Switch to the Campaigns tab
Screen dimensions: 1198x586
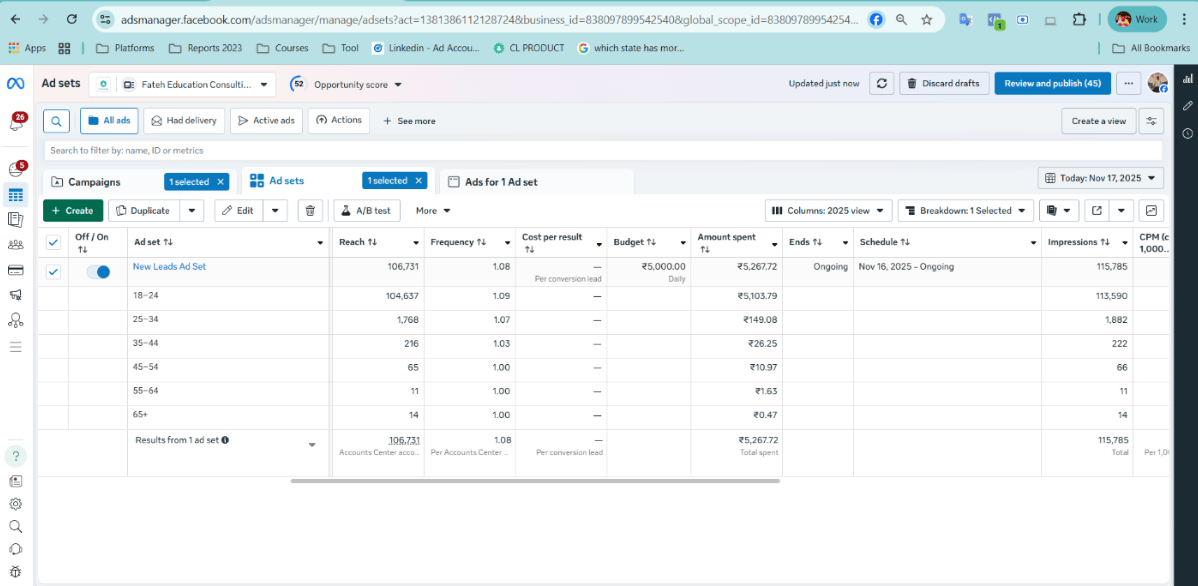(x=94, y=182)
